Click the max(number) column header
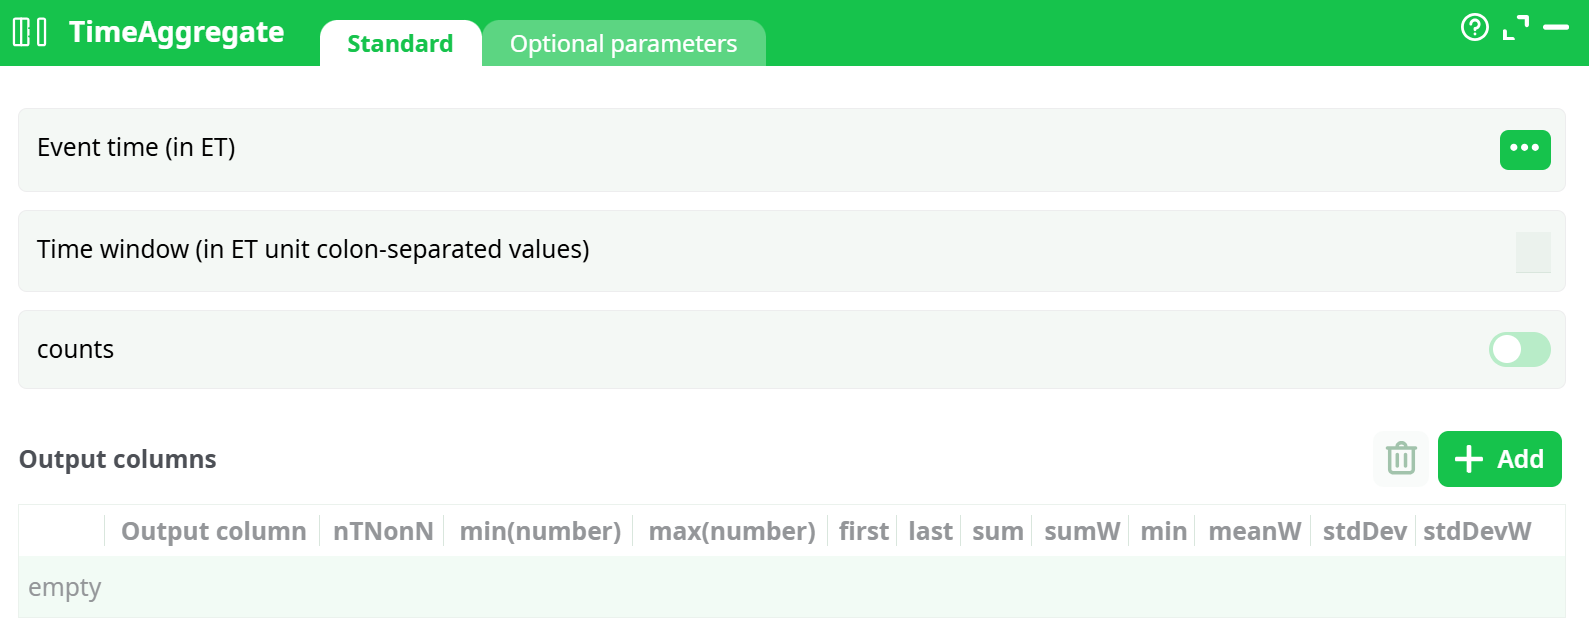This screenshot has height=640, width=1589. pyautogui.click(x=732, y=531)
